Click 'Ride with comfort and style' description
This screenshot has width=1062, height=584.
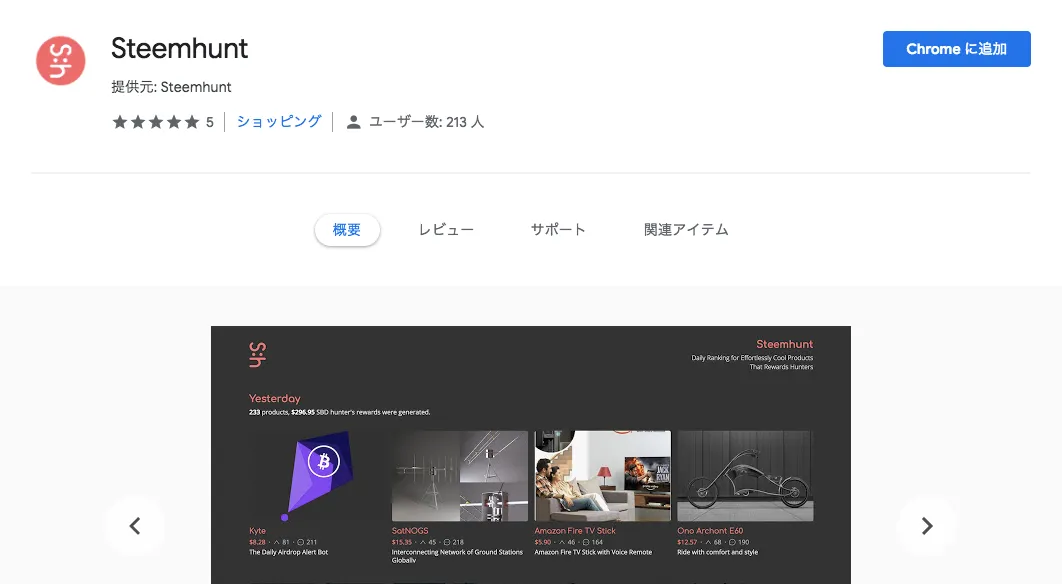pyautogui.click(x=717, y=552)
